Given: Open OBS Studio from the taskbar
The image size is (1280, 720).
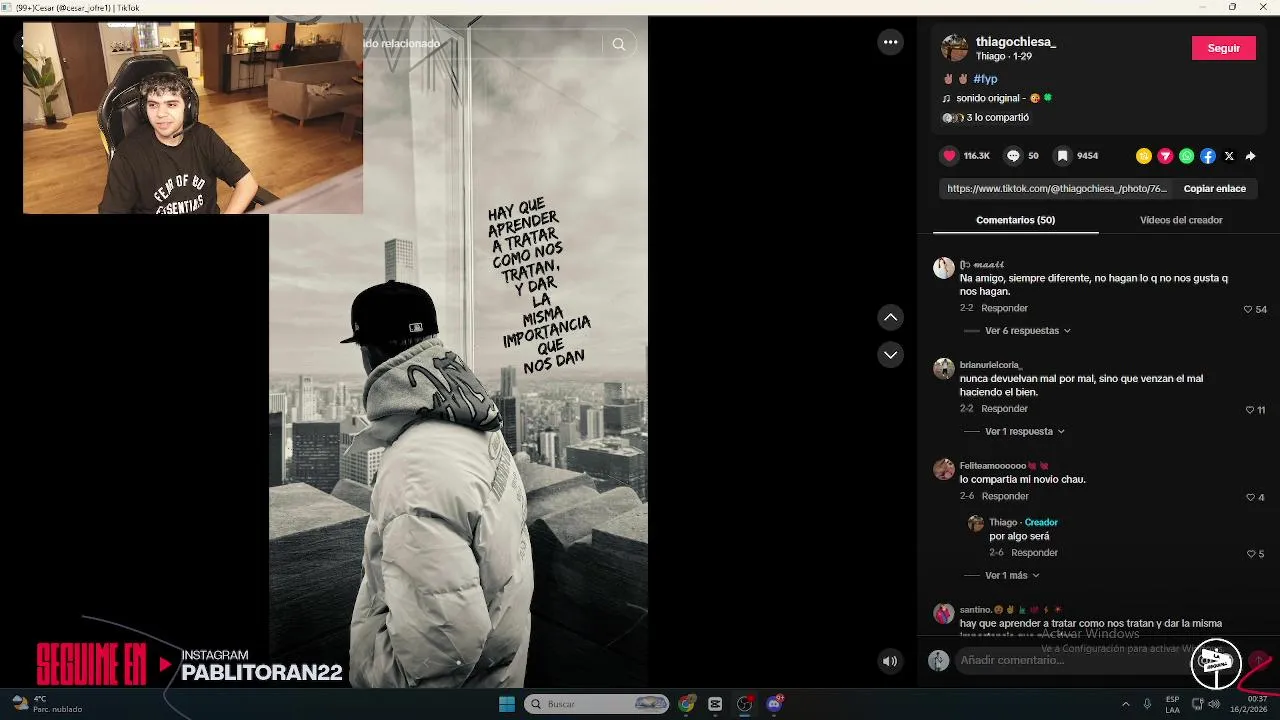Looking at the screenshot, I should pos(745,704).
